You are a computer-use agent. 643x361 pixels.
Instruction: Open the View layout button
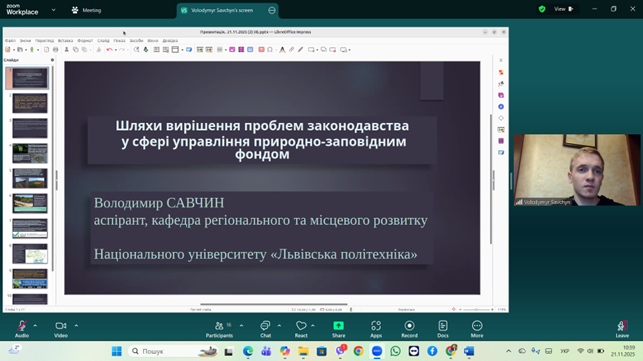[563, 9]
